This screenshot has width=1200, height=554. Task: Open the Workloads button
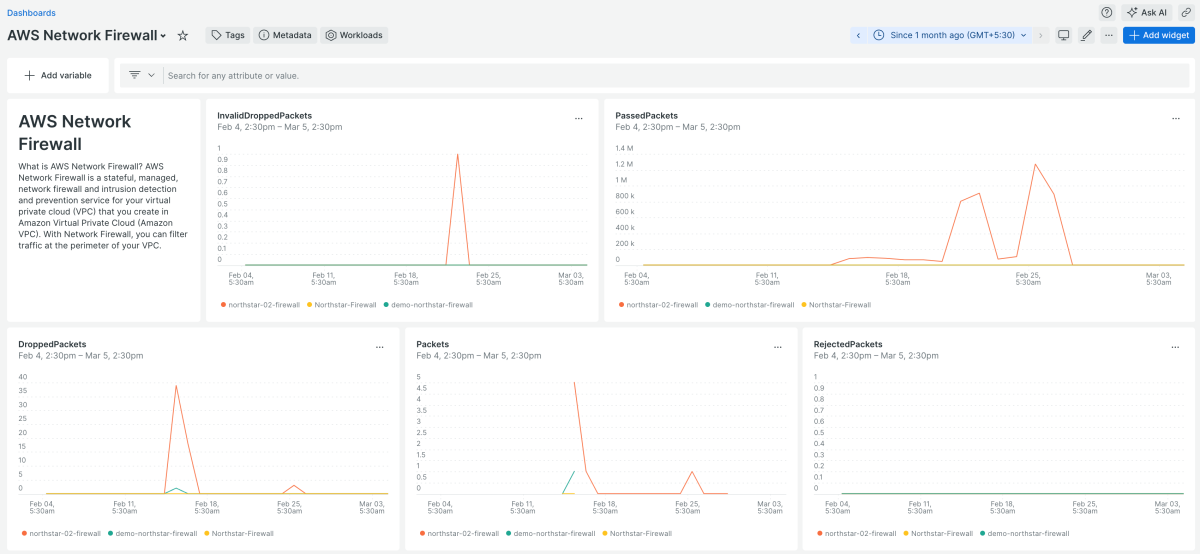(x=354, y=35)
